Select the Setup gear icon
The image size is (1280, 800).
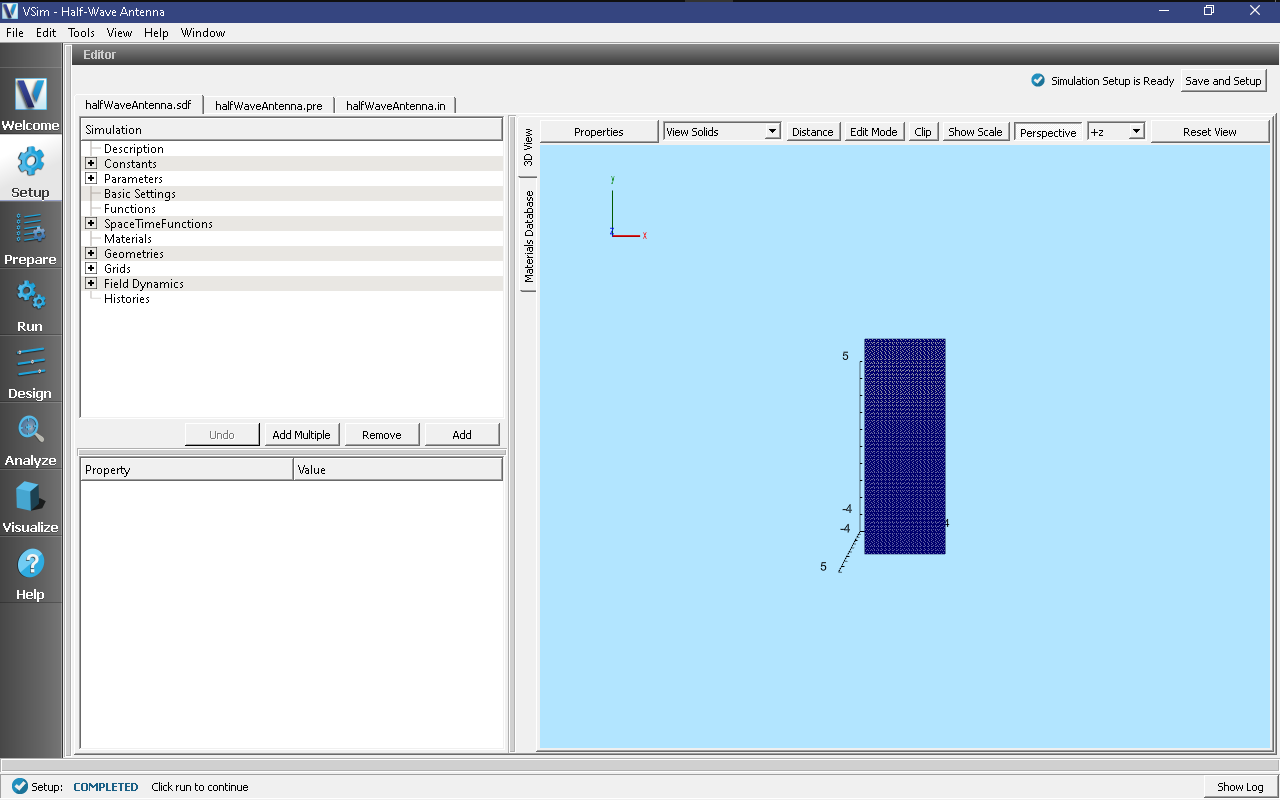[30, 161]
